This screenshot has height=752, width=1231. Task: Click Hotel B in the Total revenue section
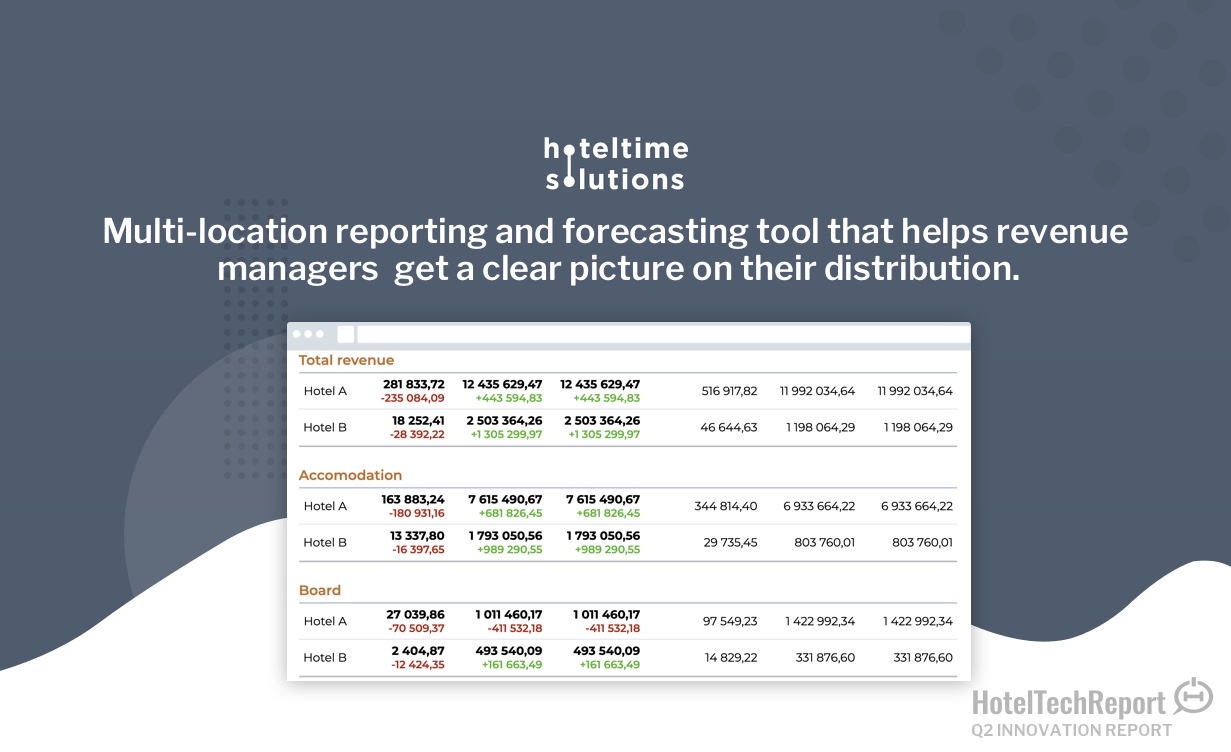coord(325,427)
